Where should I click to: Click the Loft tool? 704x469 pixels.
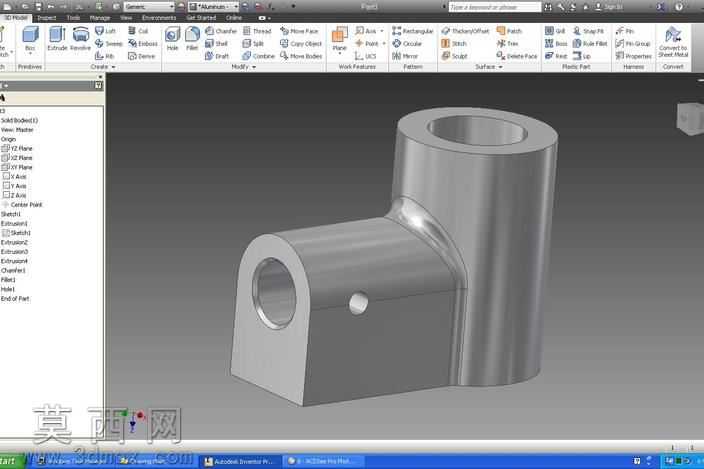tap(106, 31)
